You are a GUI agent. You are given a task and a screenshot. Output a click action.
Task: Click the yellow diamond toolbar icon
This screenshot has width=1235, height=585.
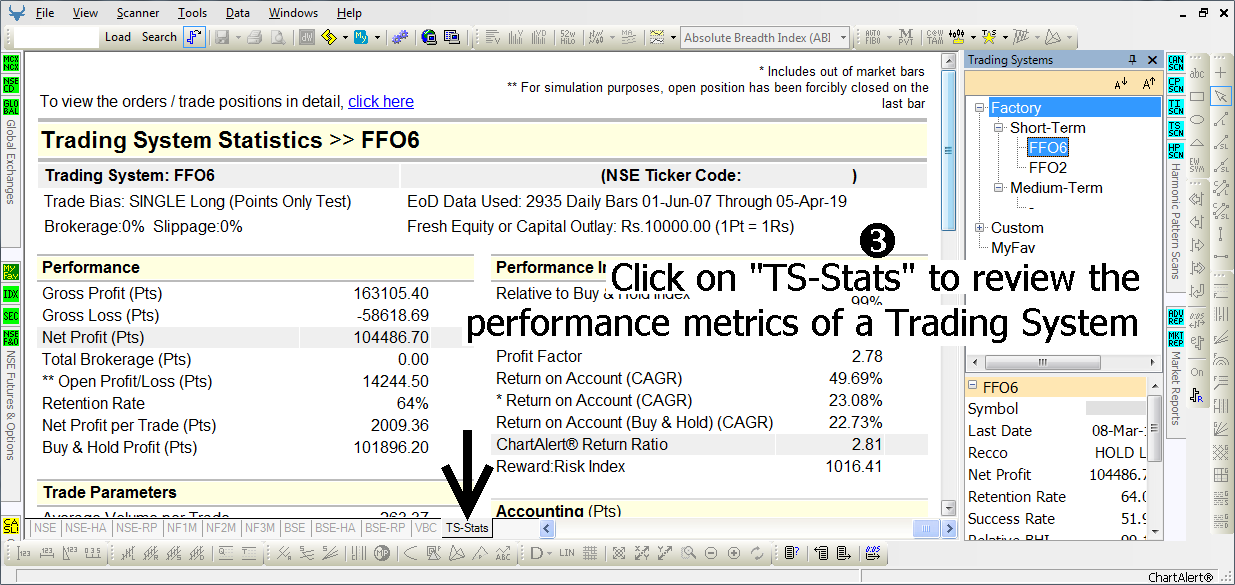(x=328, y=37)
